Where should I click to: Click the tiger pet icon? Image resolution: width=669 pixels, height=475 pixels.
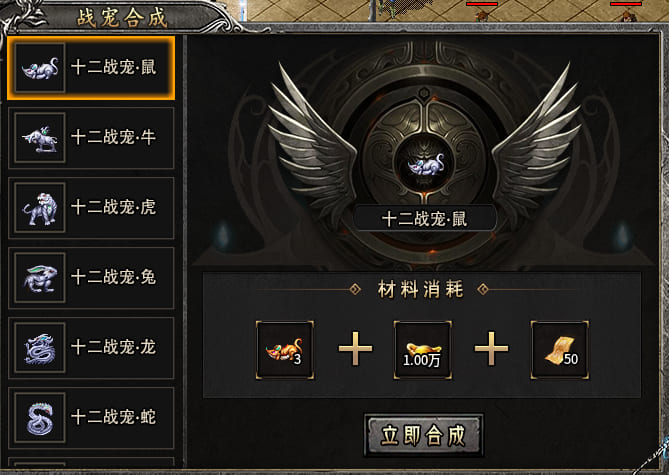click(40, 208)
